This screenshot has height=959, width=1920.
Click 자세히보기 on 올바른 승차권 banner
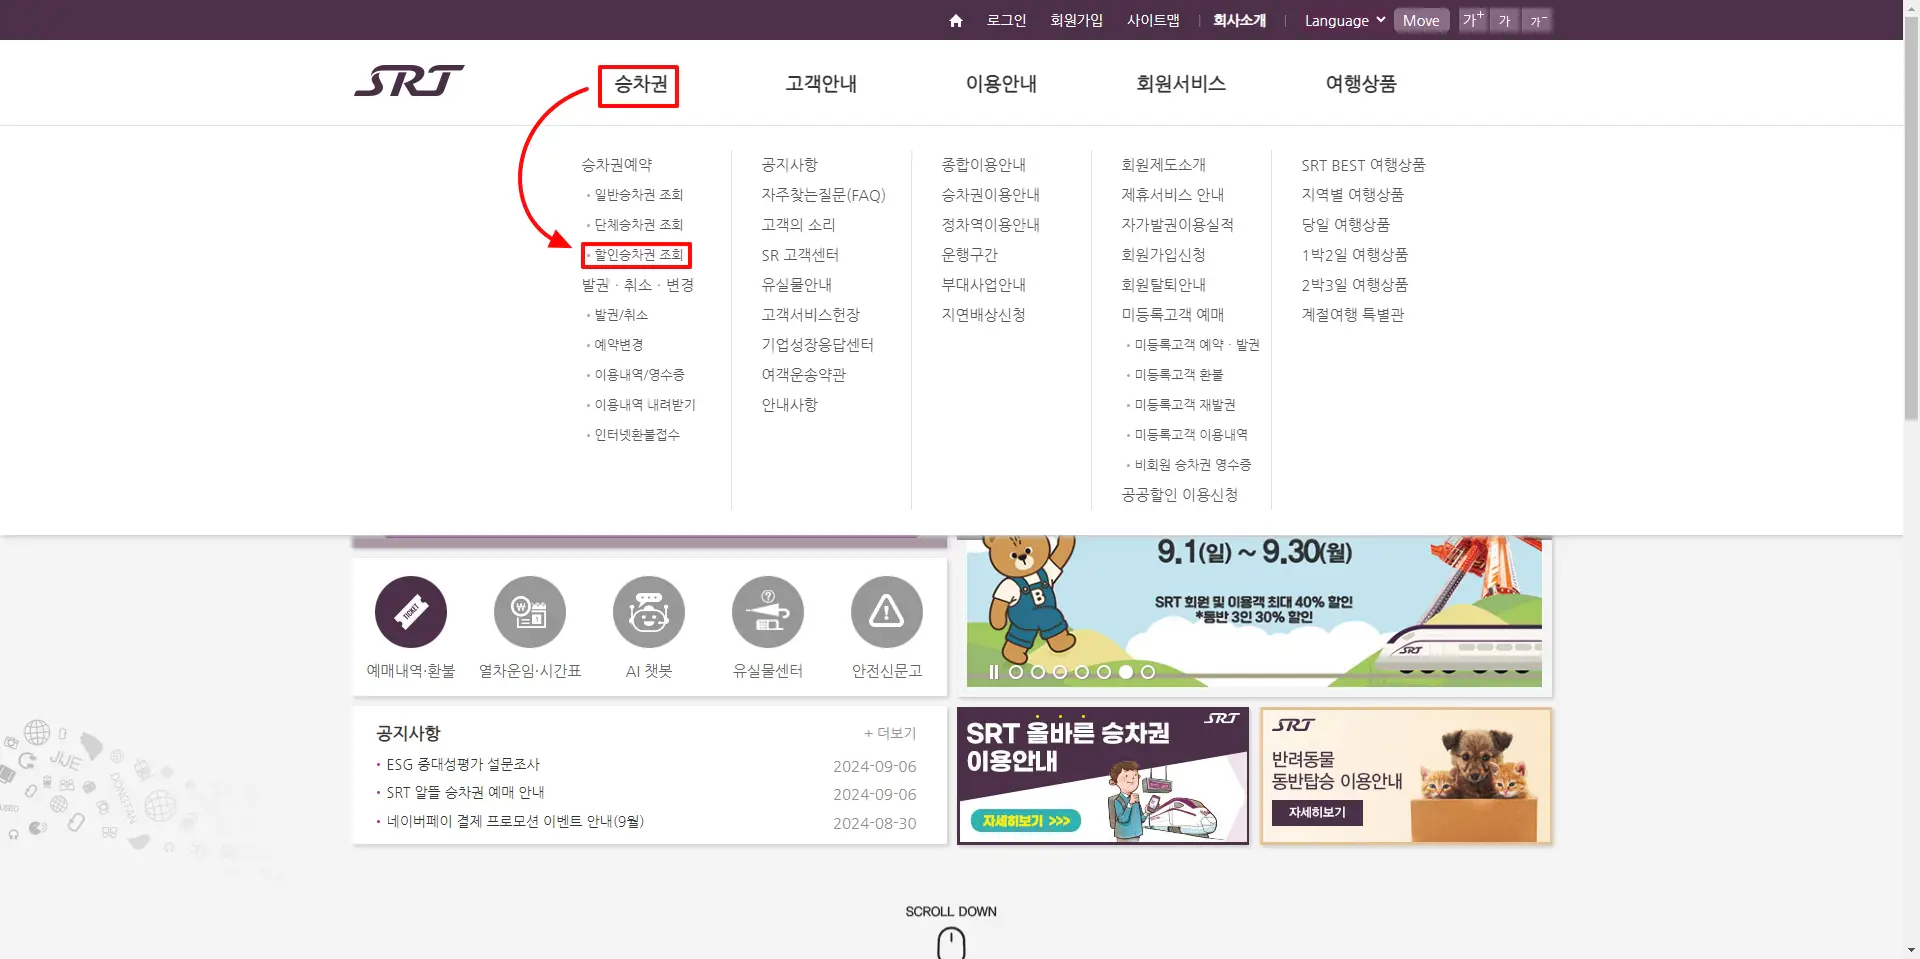tap(1025, 821)
